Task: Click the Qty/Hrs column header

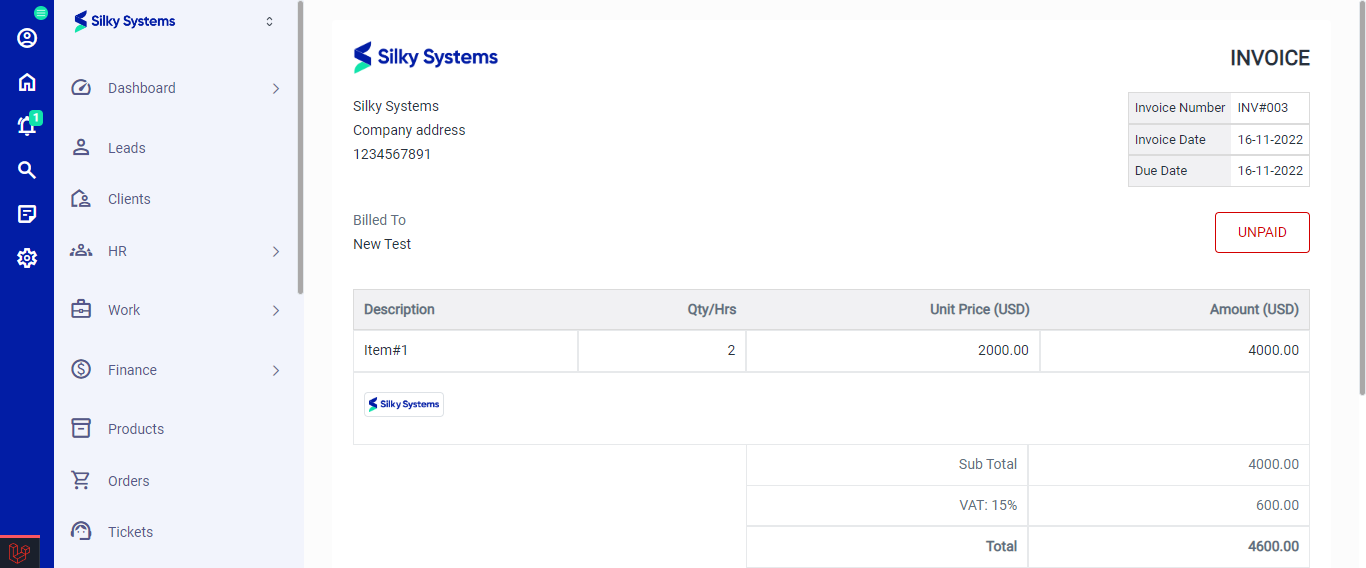Action: [712, 310]
